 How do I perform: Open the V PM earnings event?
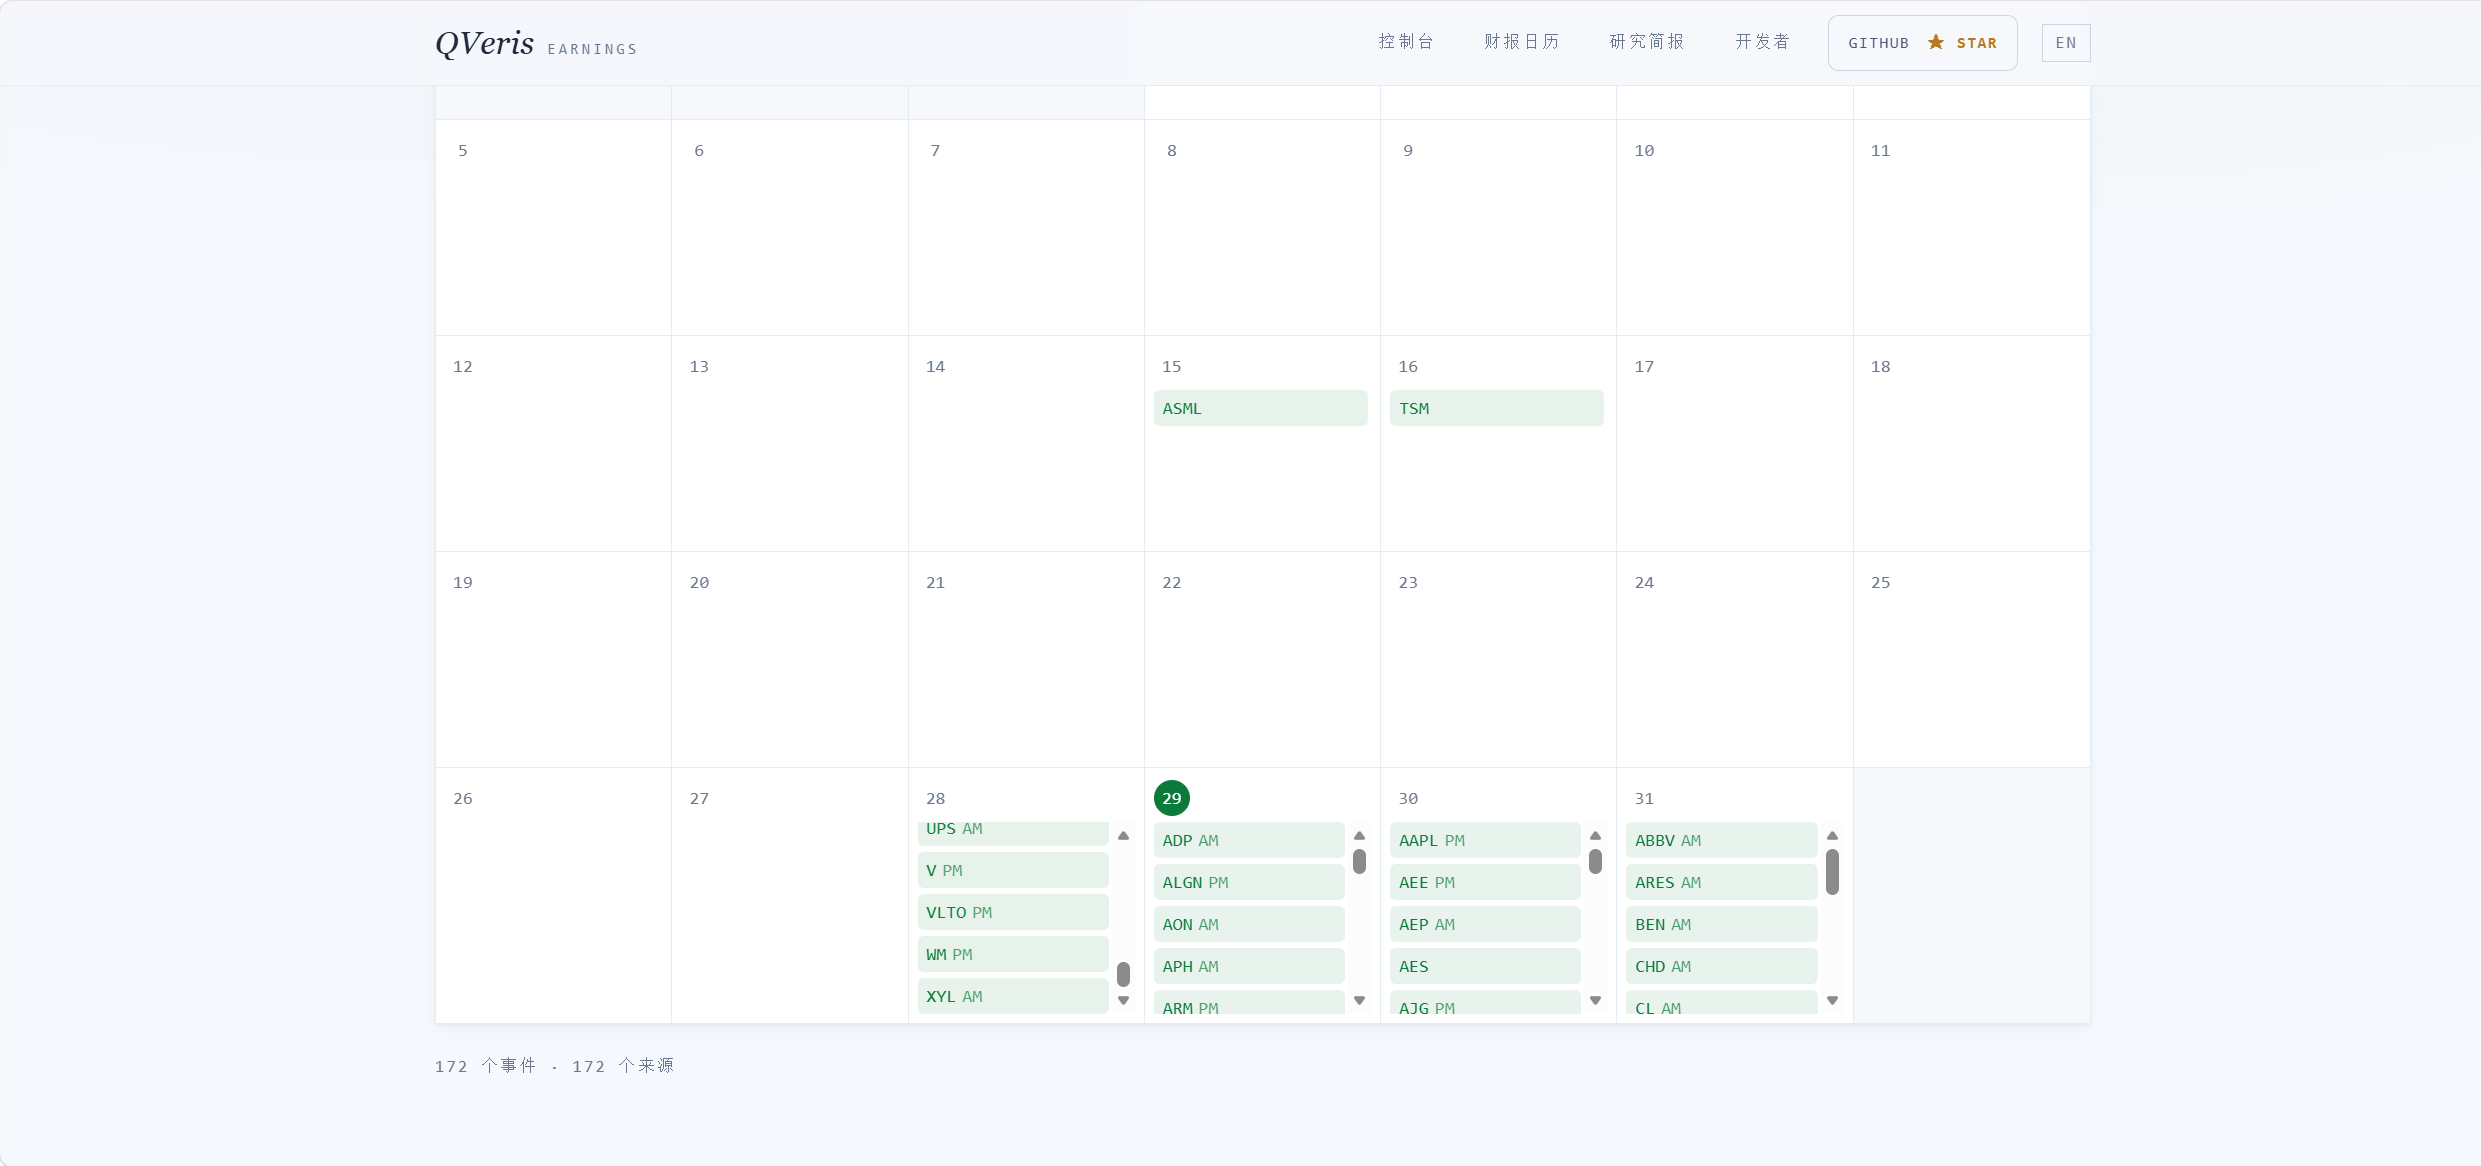tap(1013, 870)
